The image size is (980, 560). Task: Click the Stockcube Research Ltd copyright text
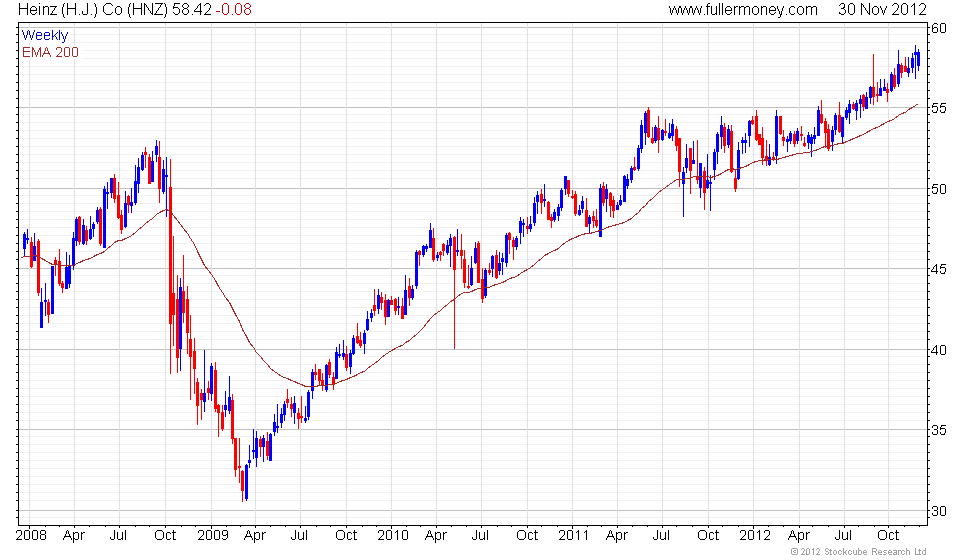[858, 551]
